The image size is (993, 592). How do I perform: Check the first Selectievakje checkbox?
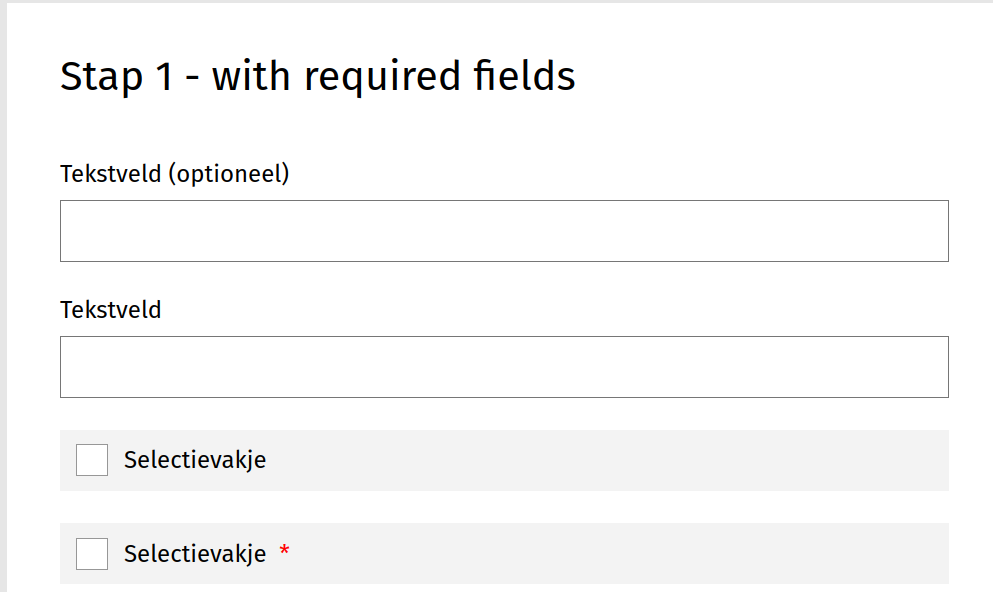(x=91, y=460)
